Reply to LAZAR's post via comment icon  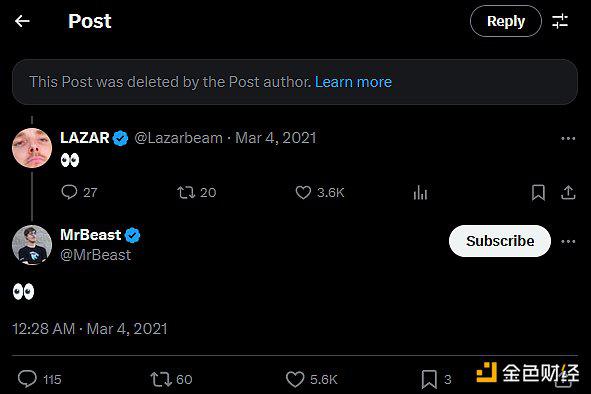(69, 192)
